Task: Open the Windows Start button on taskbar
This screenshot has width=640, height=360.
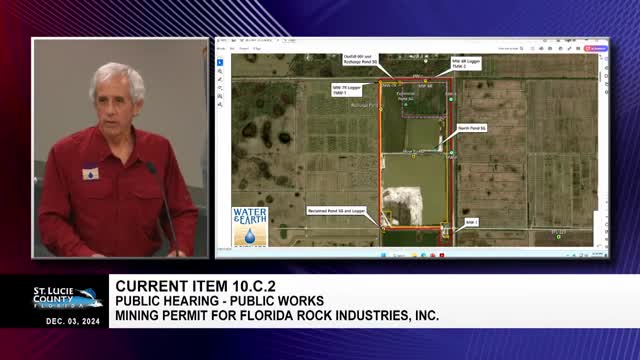Action: coord(383,255)
